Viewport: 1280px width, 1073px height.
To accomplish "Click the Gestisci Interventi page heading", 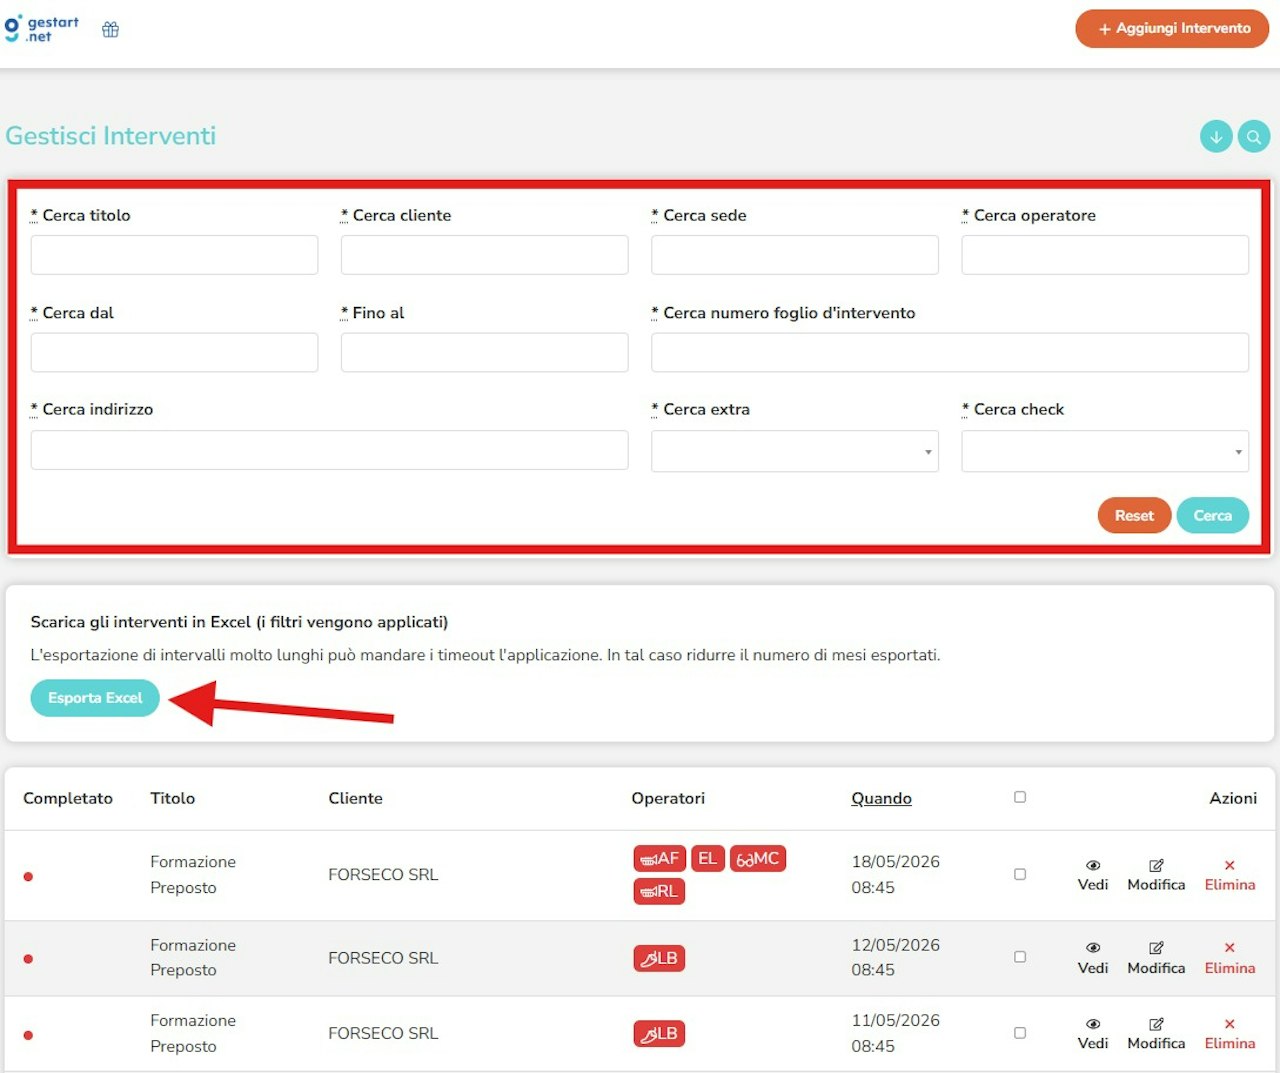I will pyautogui.click(x=111, y=136).
